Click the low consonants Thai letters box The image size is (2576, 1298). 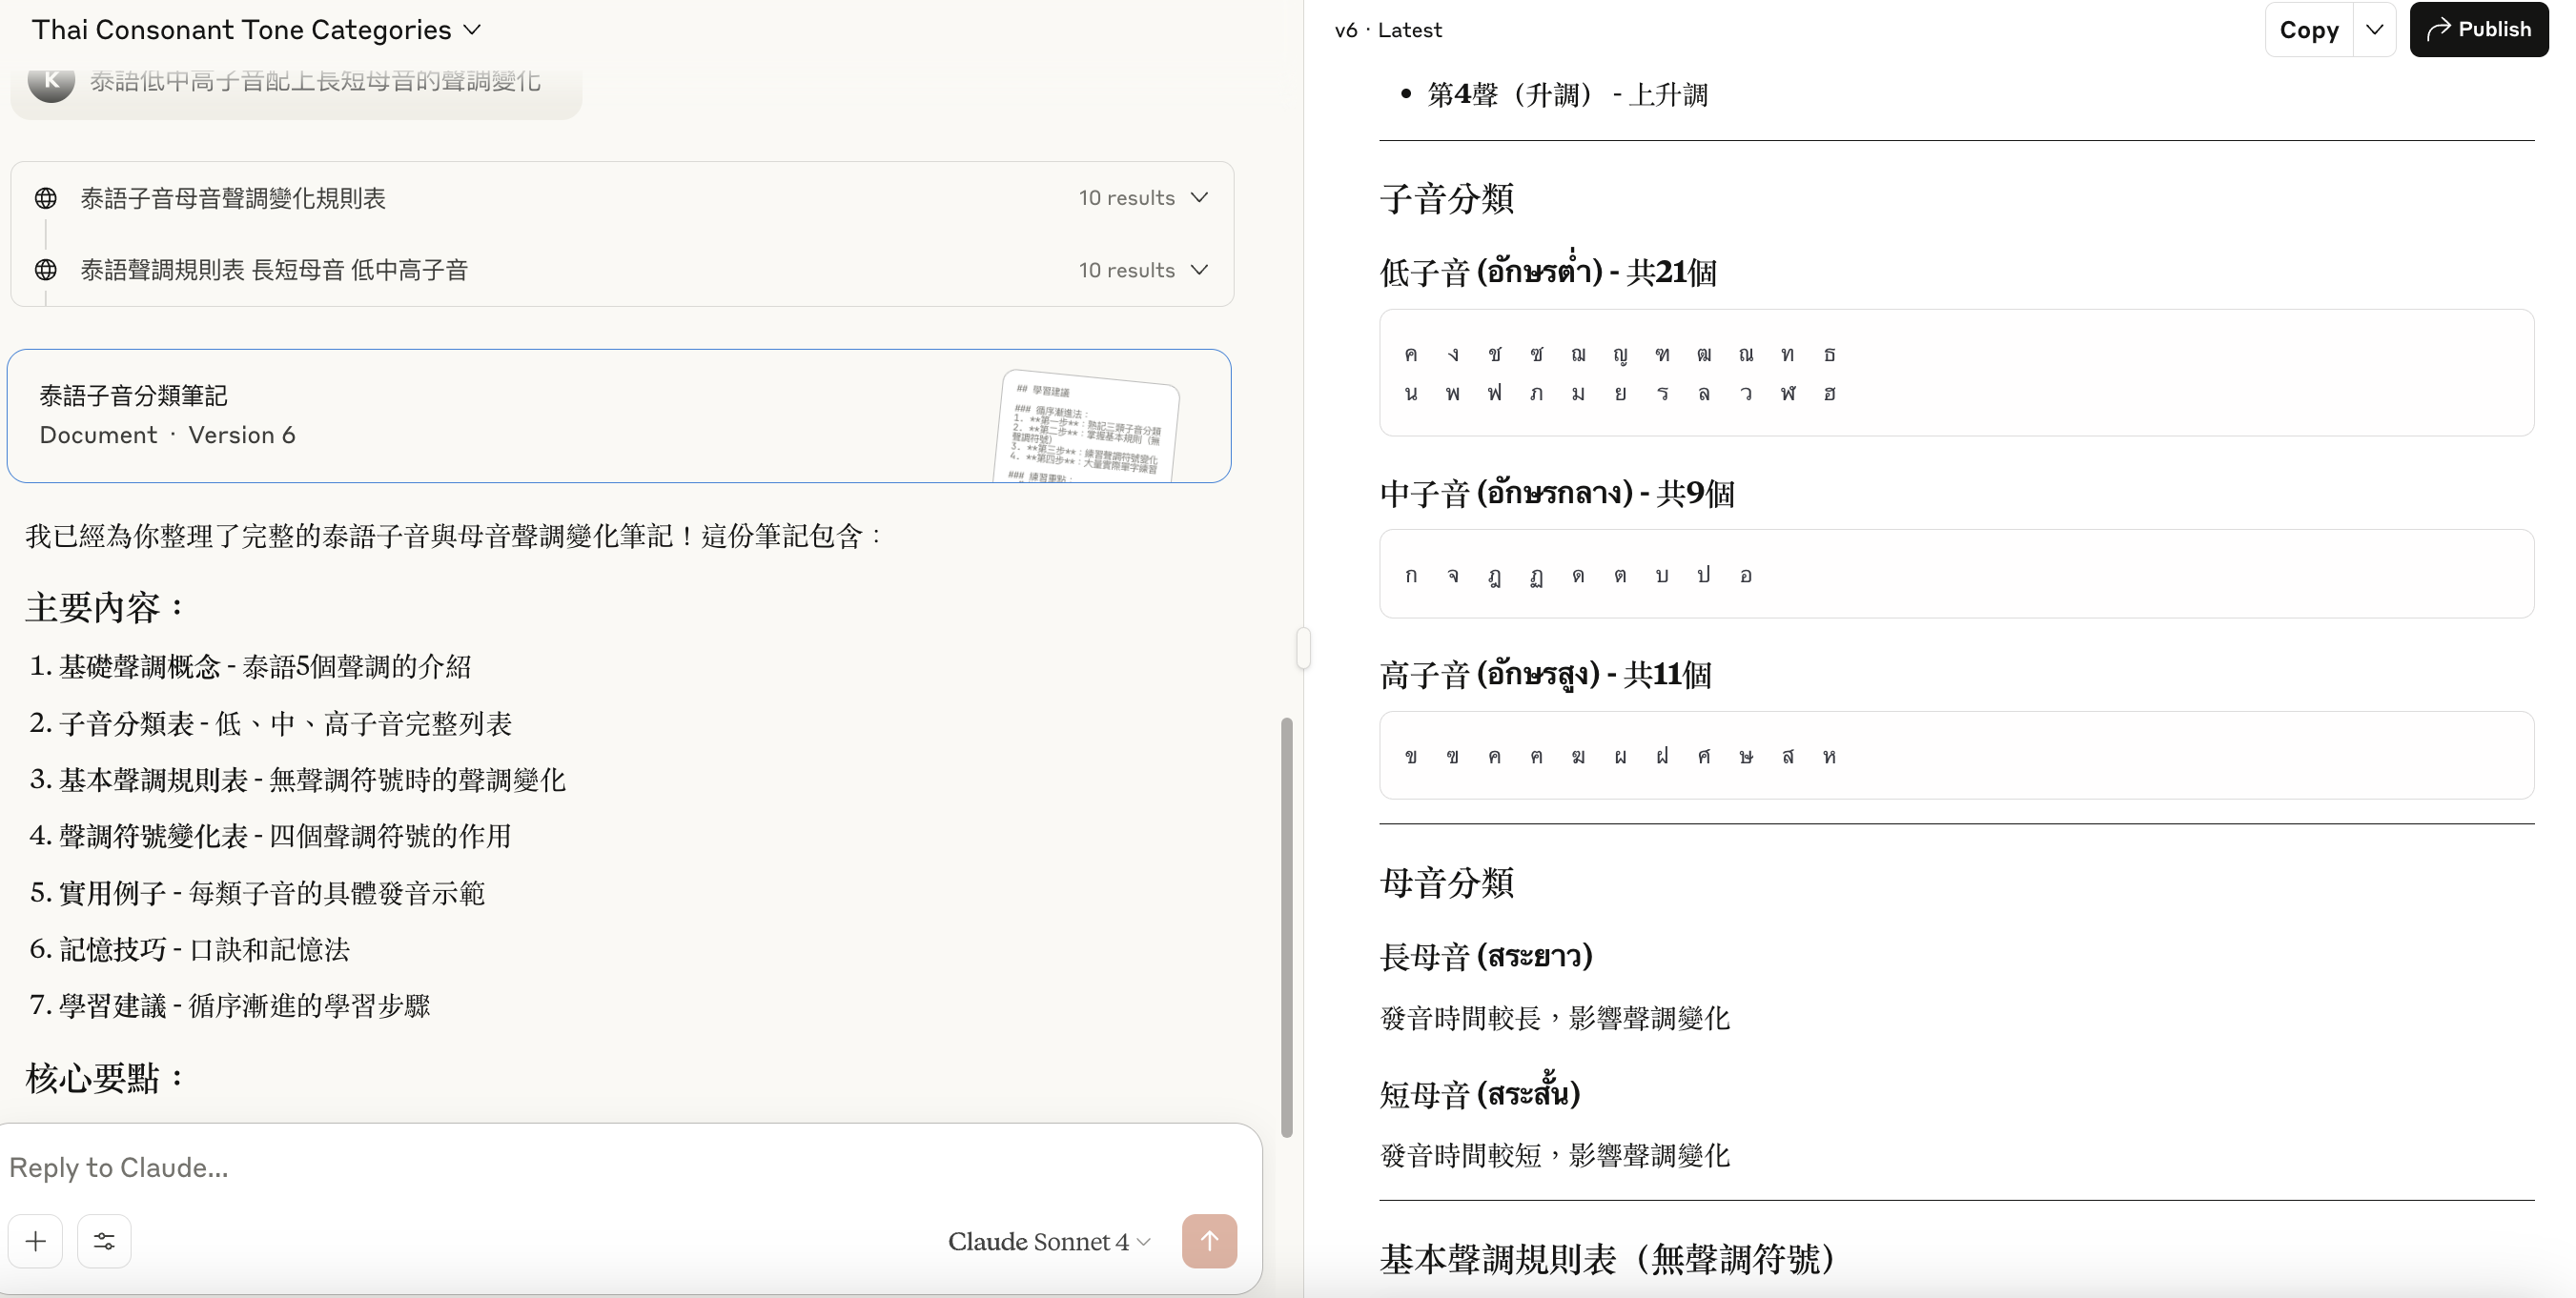pyautogui.click(x=1956, y=373)
